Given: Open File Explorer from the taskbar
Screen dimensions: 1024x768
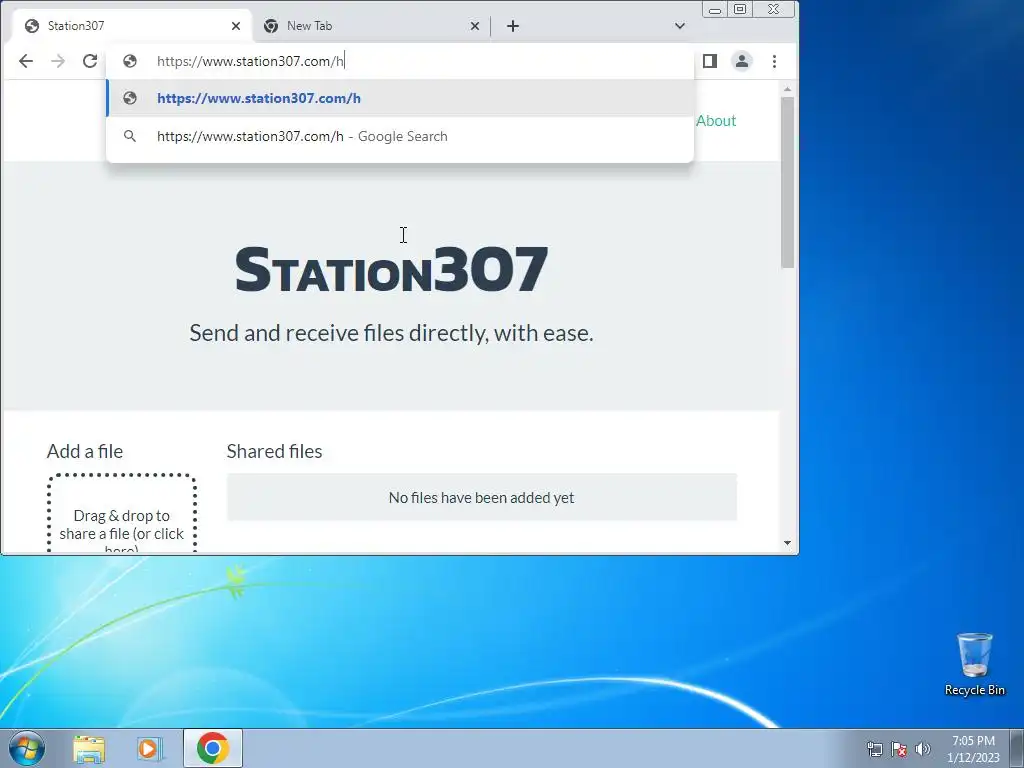Looking at the screenshot, I should click(89, 748).
